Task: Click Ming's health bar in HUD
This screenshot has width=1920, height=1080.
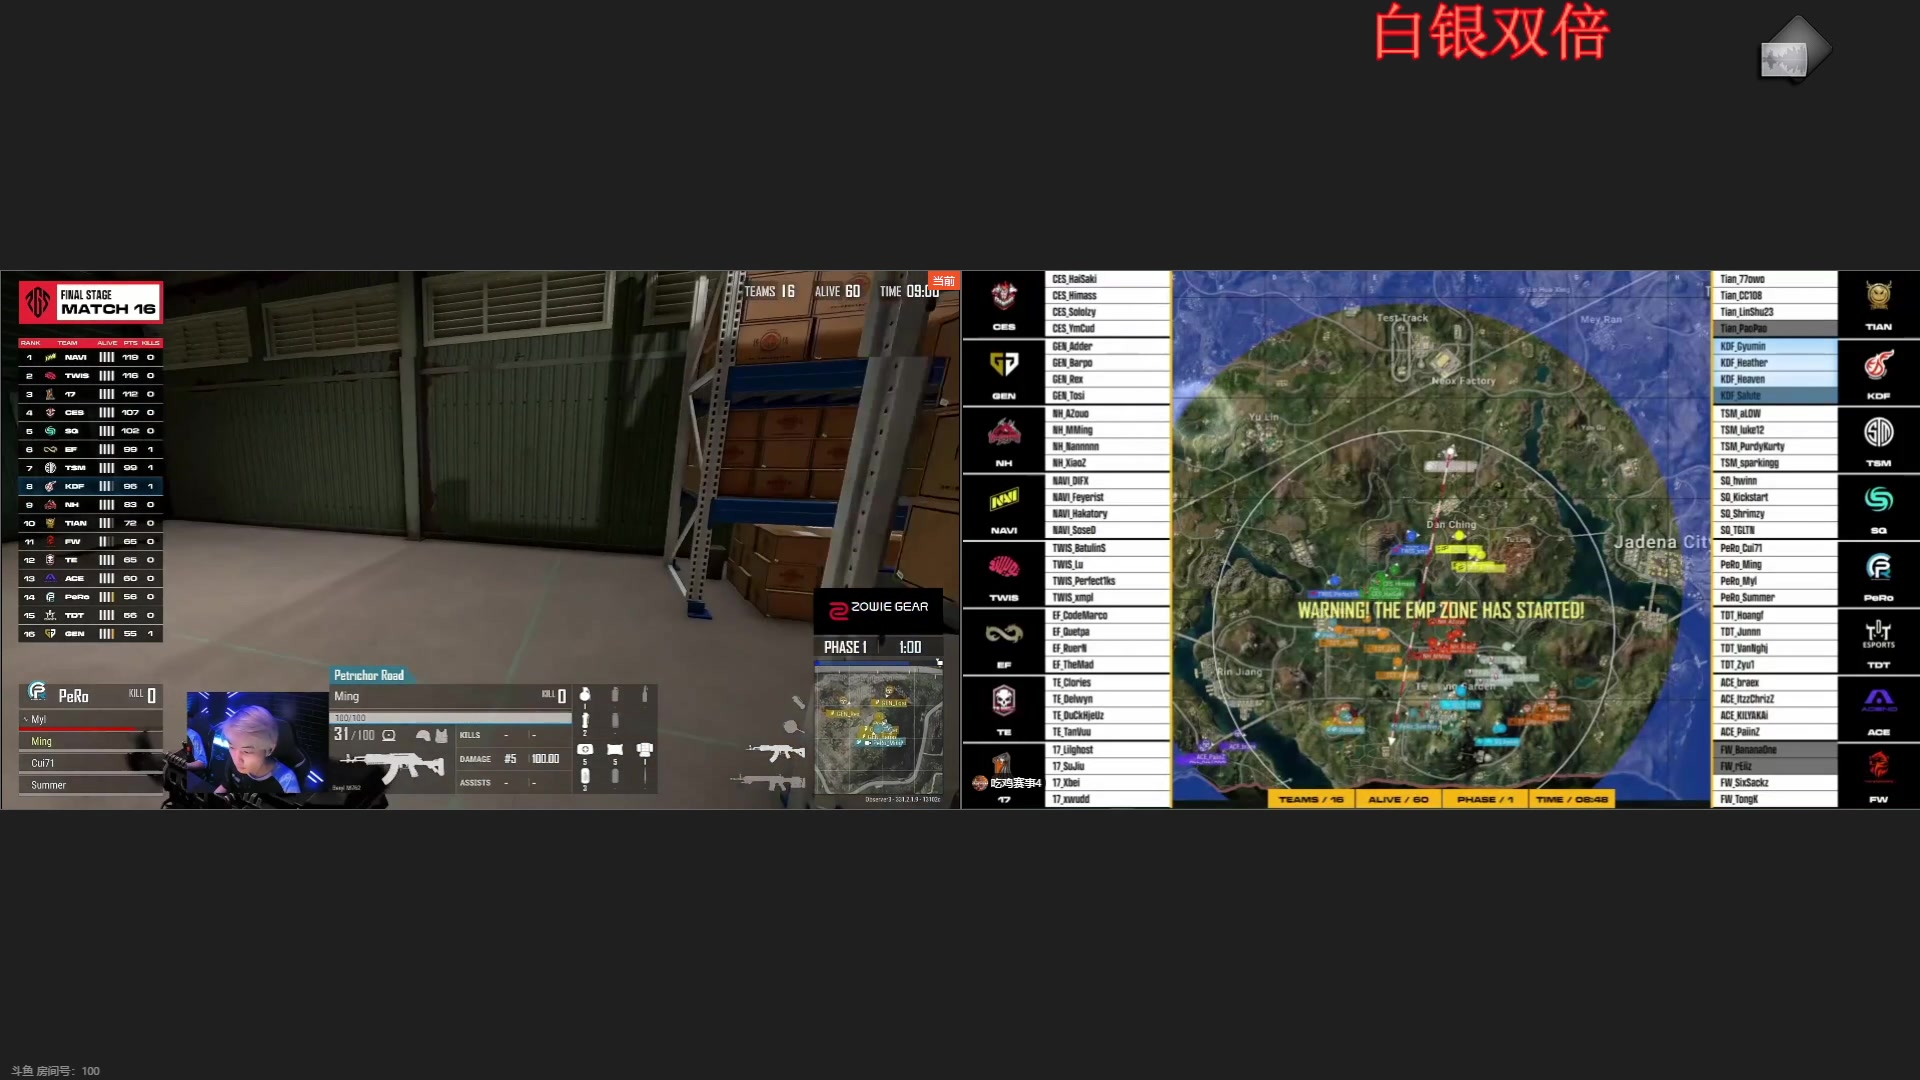Action: [x=450, y=718]
